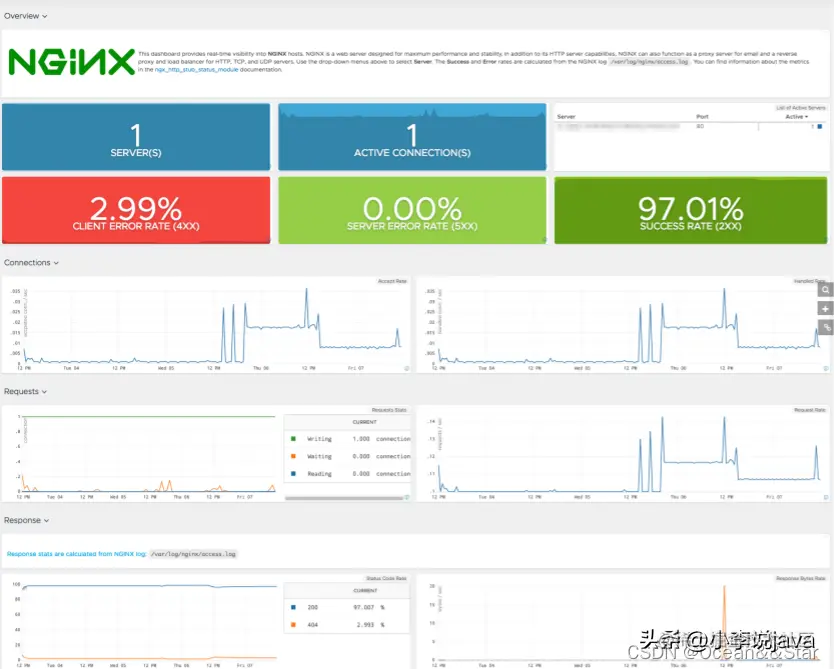Click CURRENT header in Status Code Rate legend
Screen dimensions: 834x669
[365, 590]
